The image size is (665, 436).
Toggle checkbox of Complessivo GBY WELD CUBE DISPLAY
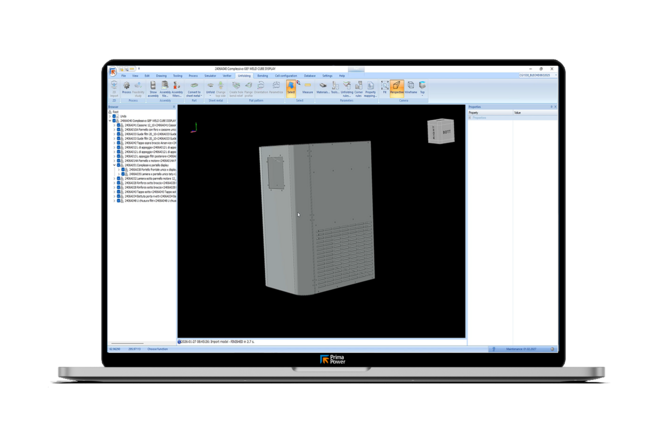(x=114, y=121)
